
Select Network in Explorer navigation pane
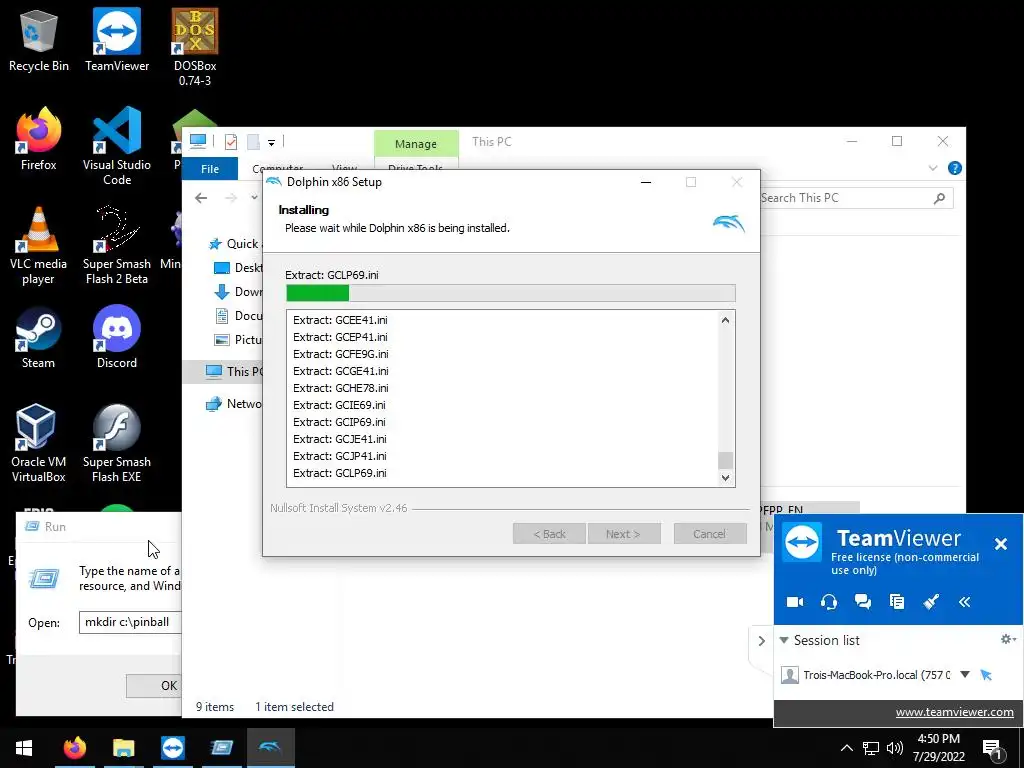point(235,404)
